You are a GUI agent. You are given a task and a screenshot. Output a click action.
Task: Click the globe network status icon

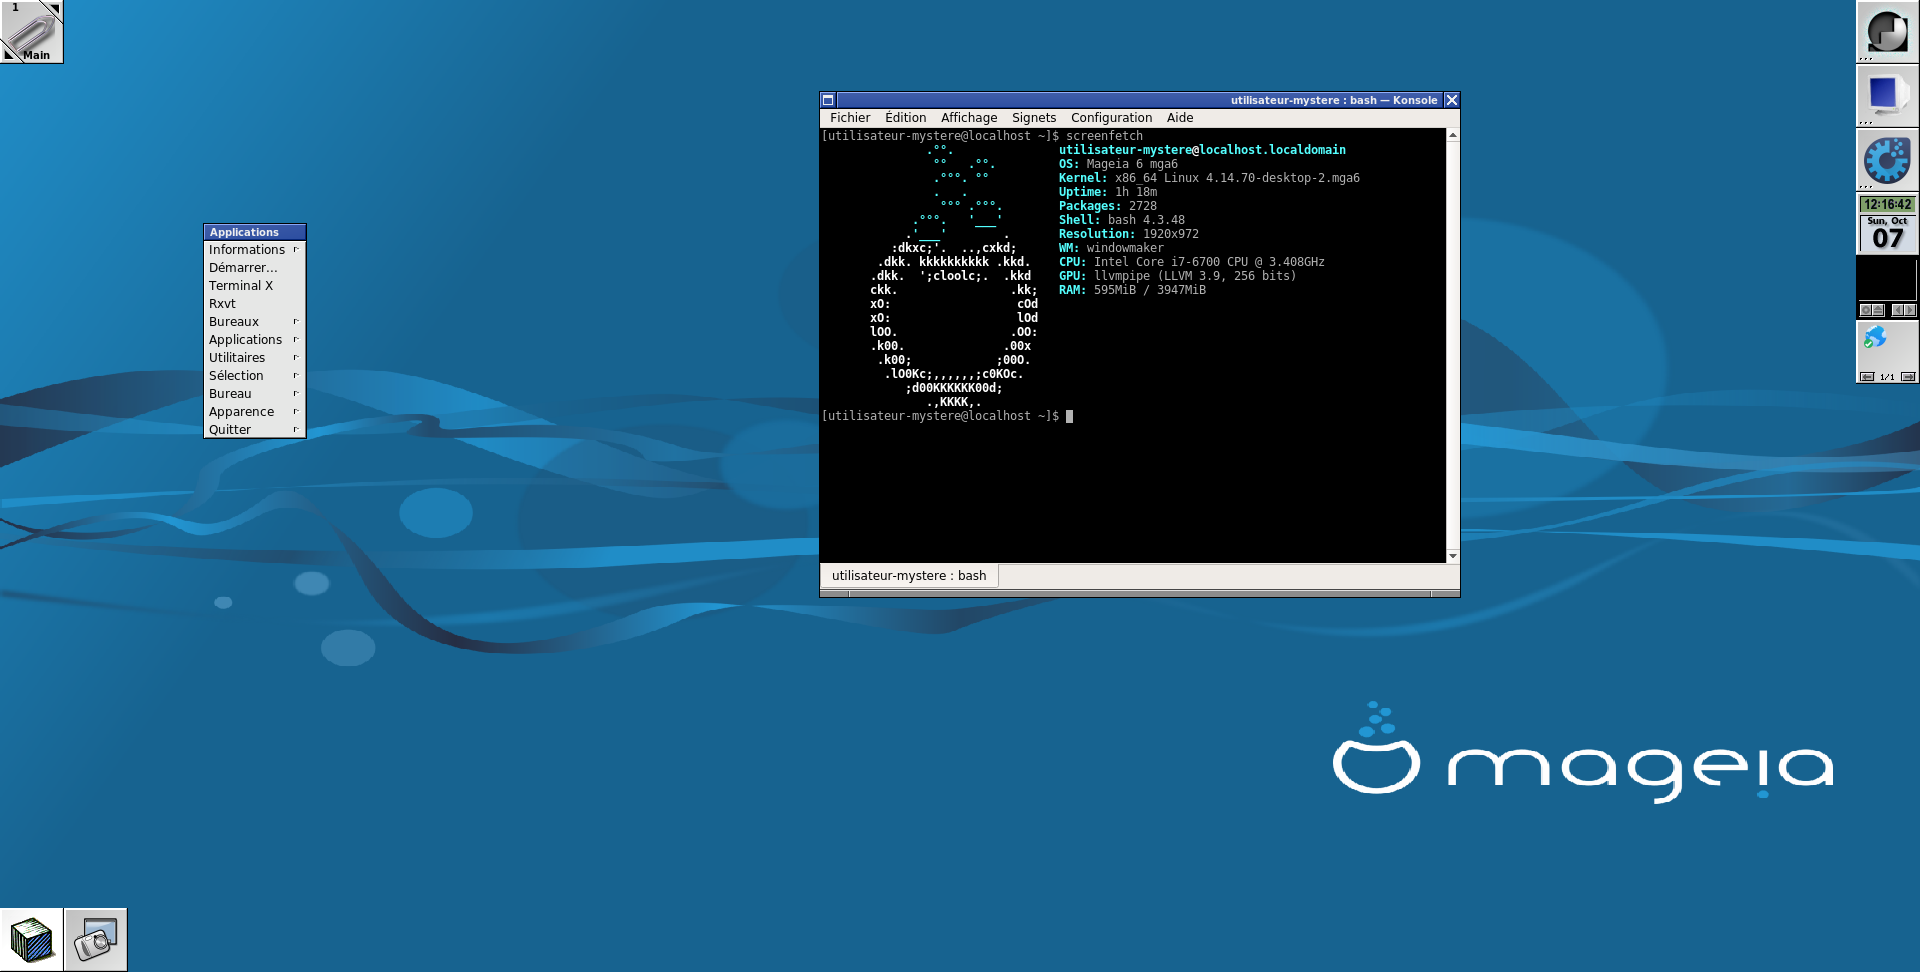click(1875, 338)
